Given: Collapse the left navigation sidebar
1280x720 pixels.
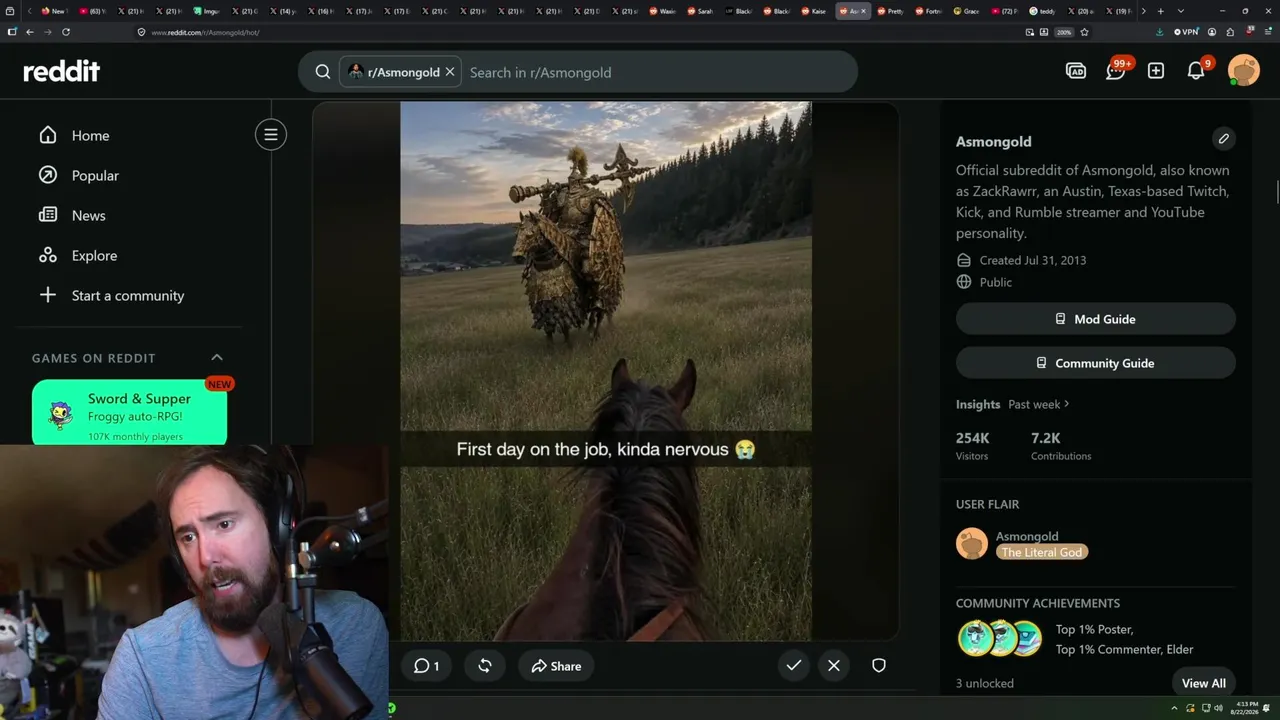Looking at the screenshot, I should coord(270,135).
